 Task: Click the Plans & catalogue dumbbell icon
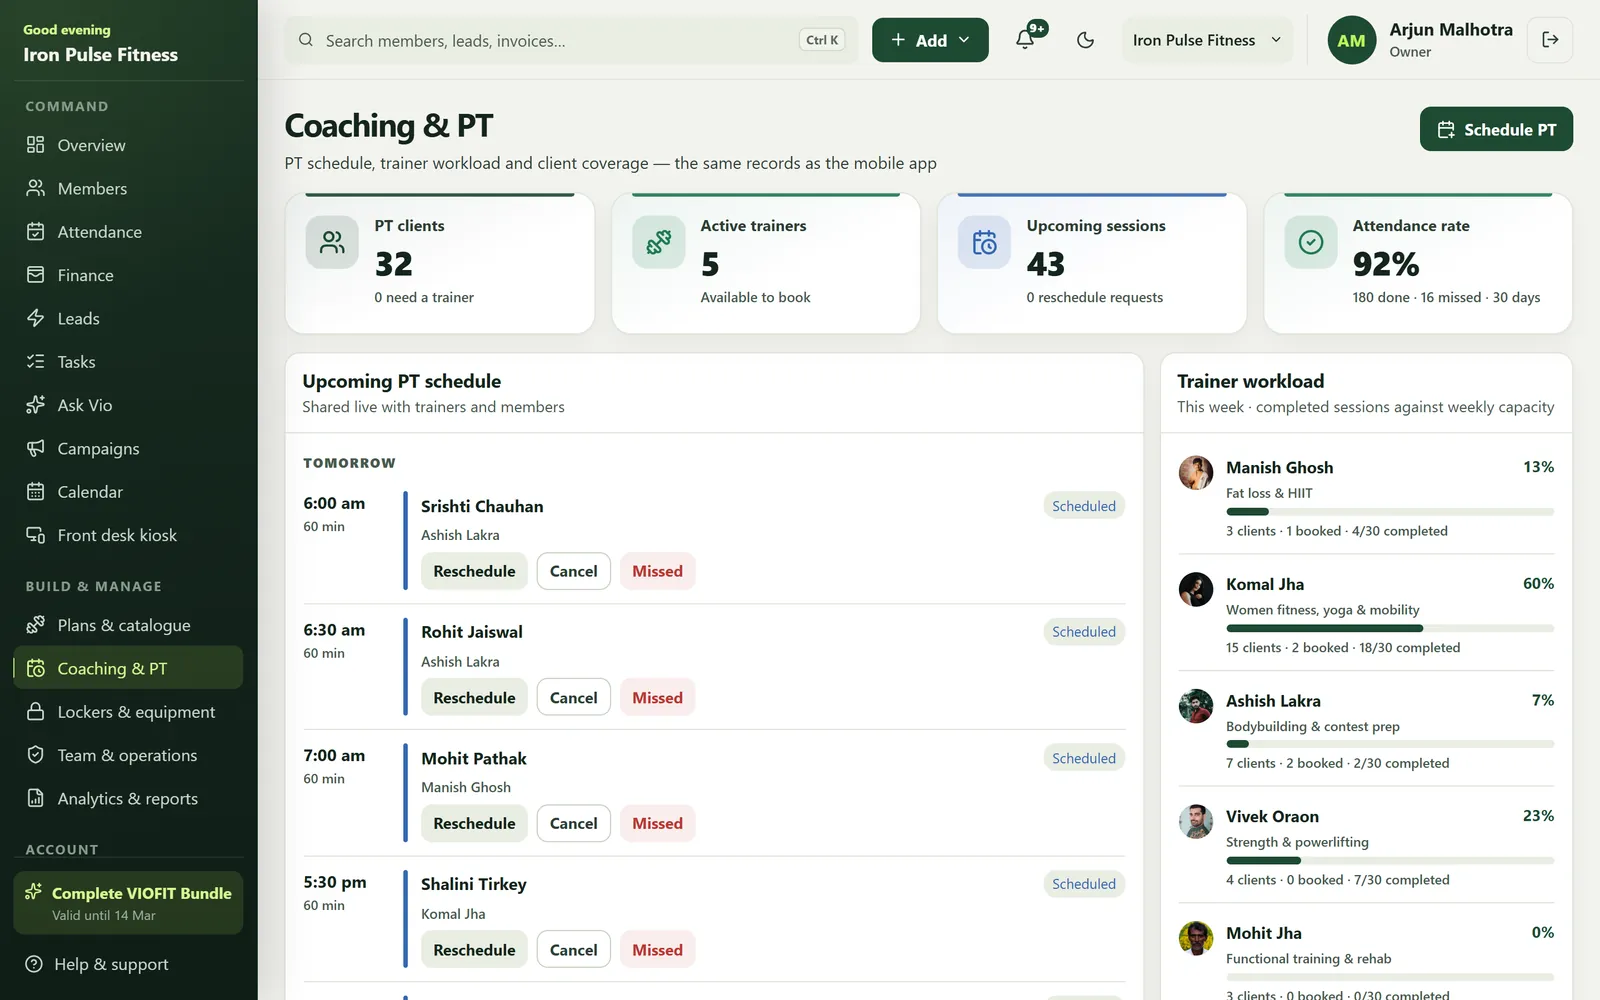tap(36, 625)
